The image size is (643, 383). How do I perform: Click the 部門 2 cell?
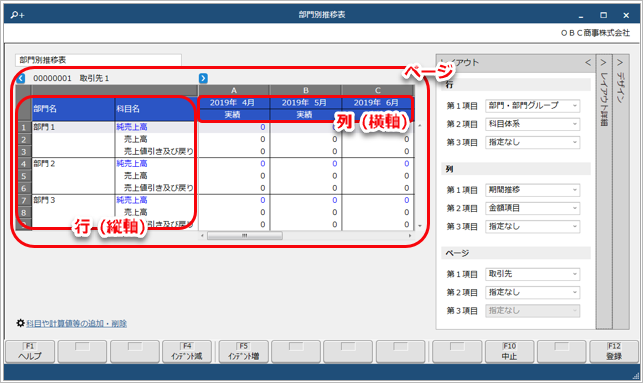point(73,164)
